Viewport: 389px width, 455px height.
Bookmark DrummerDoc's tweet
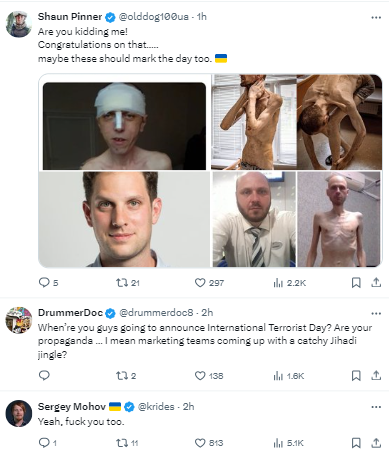(x=356, y=376)
